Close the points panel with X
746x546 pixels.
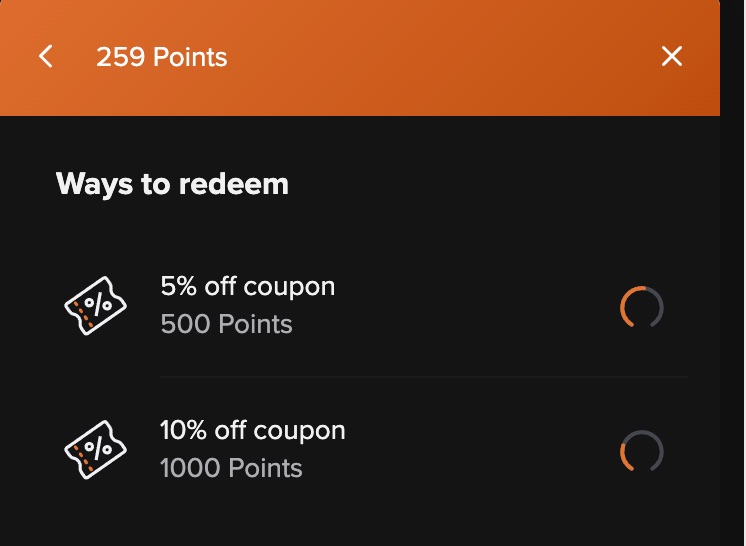click(x=672, y=56)
